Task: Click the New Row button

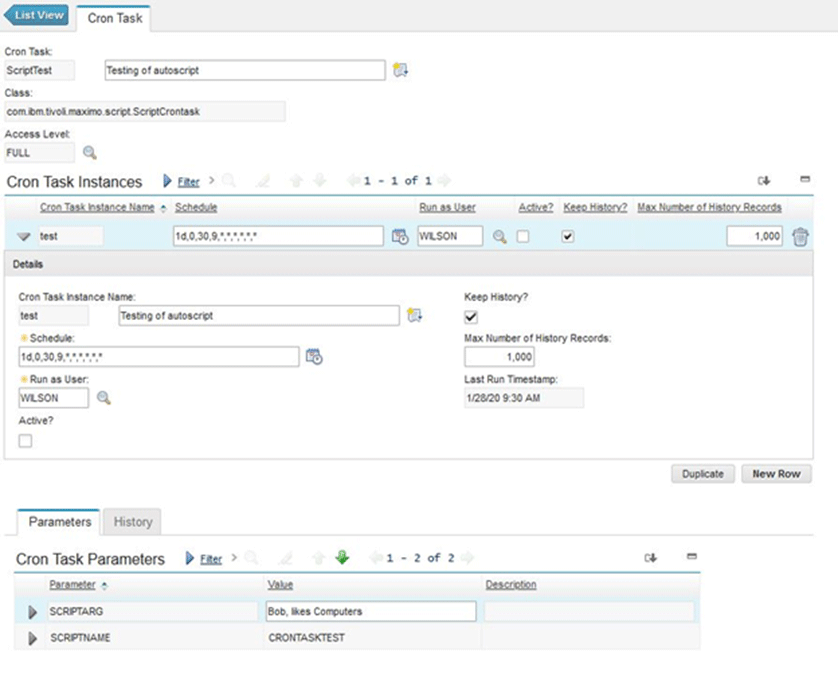Action: coord(776,474)
